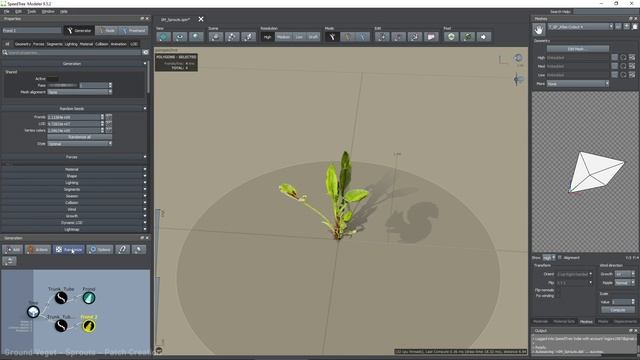Open the seed Style dropdown
The height and width of the screenshot is (360, 640).
[80, 144]
